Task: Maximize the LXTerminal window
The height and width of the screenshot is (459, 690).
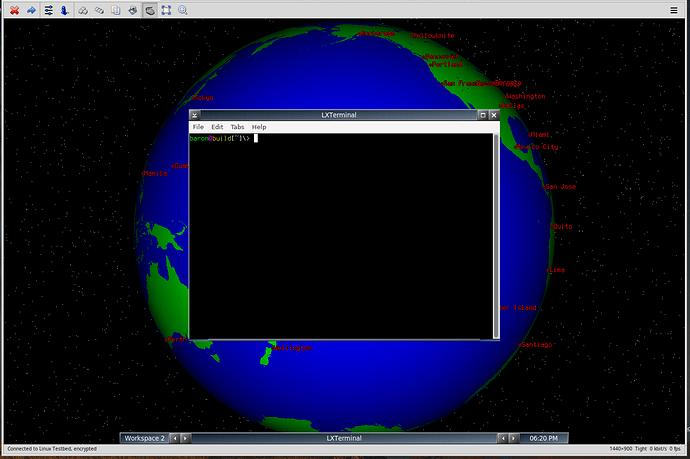Action: pos(483,115)
